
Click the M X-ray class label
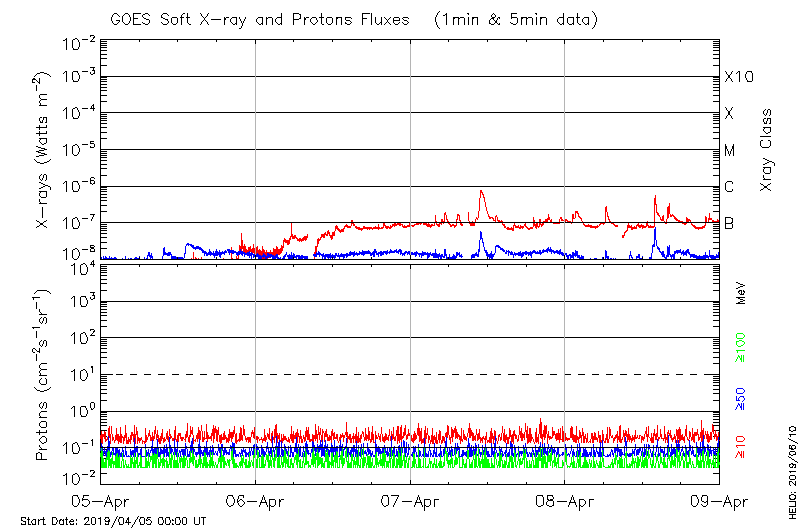(730, 151)
